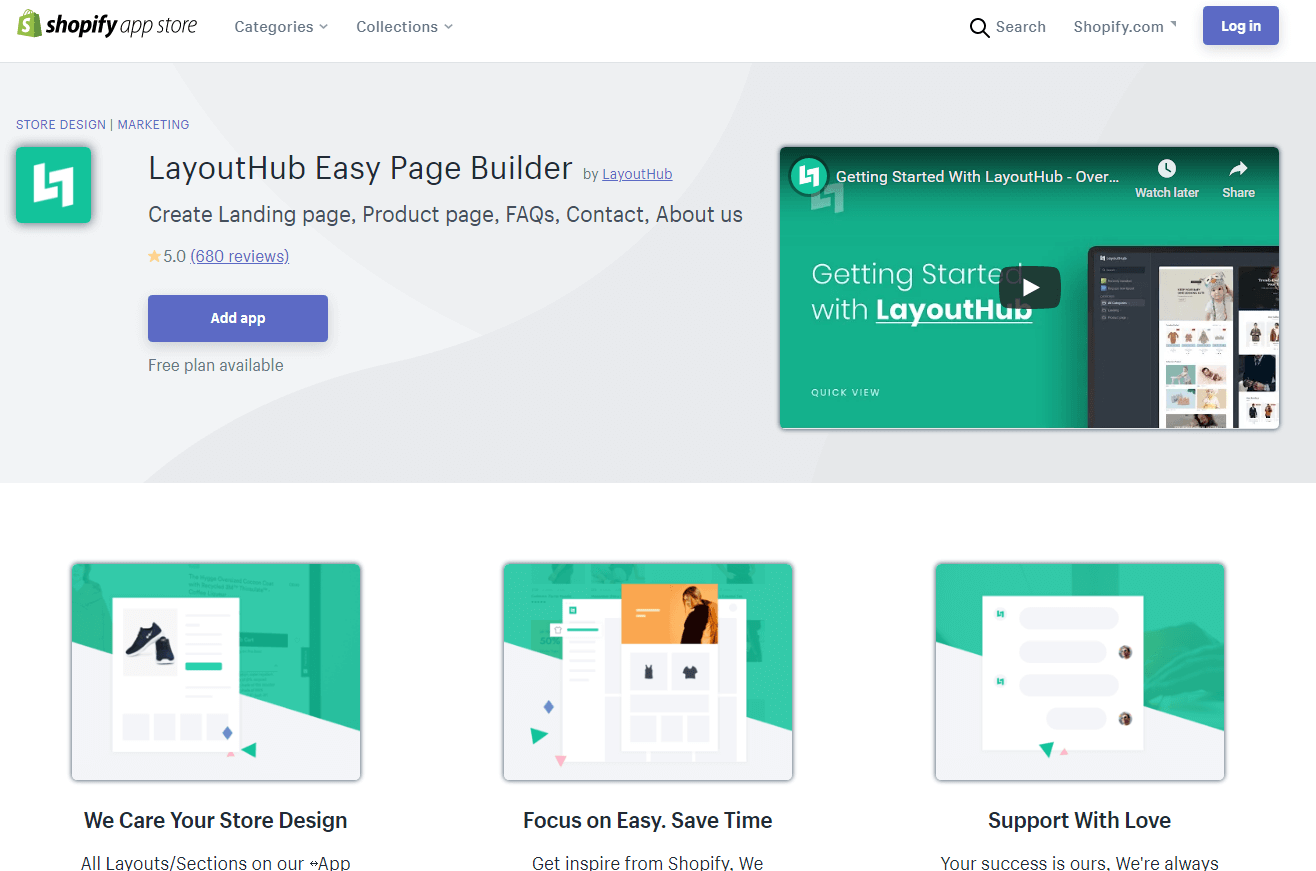Expand the Collections dropdown

pos(404,27)
